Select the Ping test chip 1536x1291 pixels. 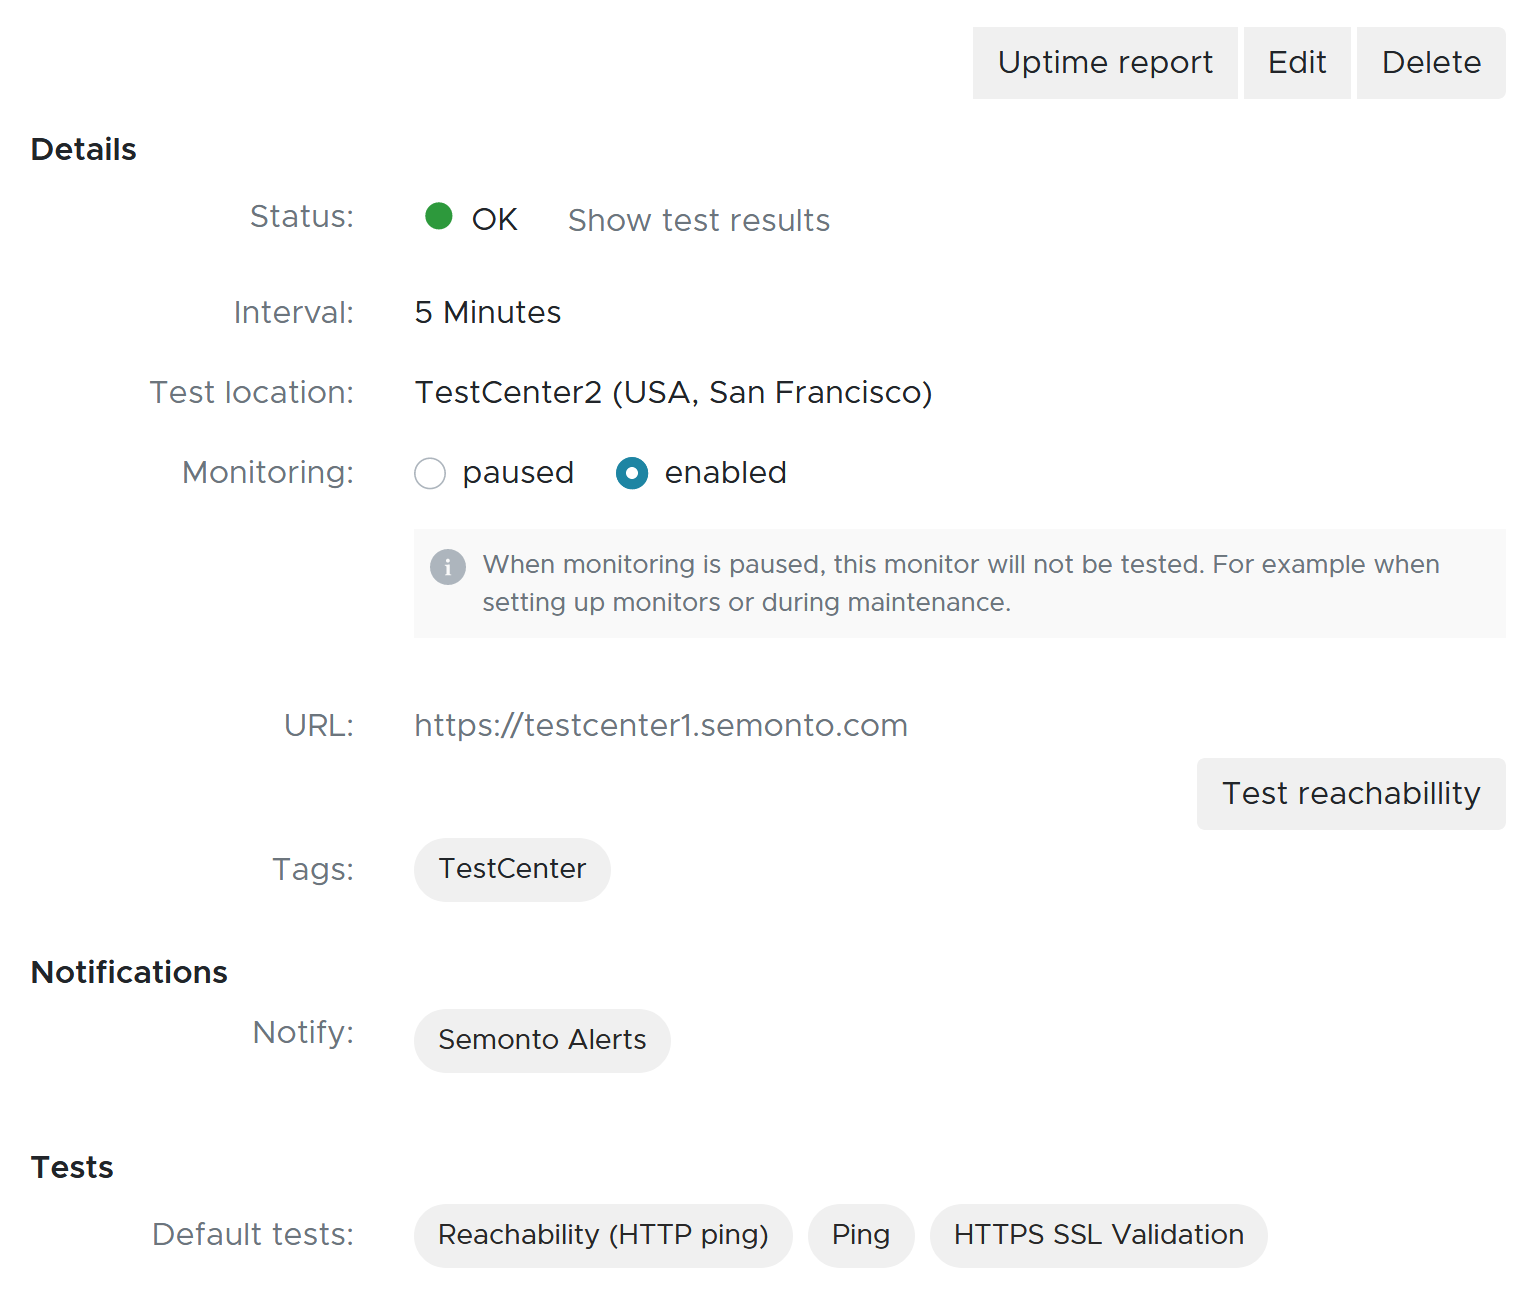[x=861, y=1235]
